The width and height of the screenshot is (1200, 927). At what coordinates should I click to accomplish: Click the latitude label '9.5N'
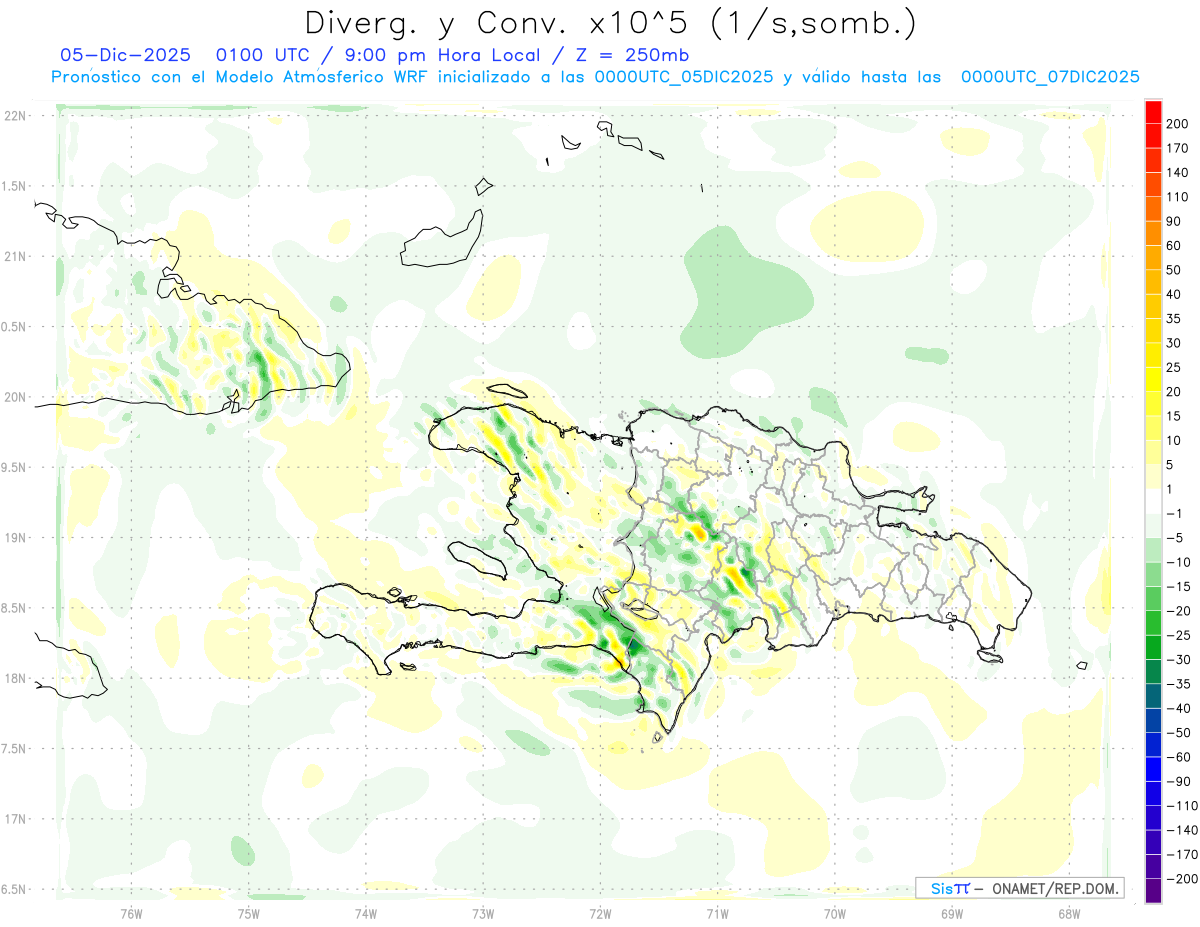coord(15,467)
